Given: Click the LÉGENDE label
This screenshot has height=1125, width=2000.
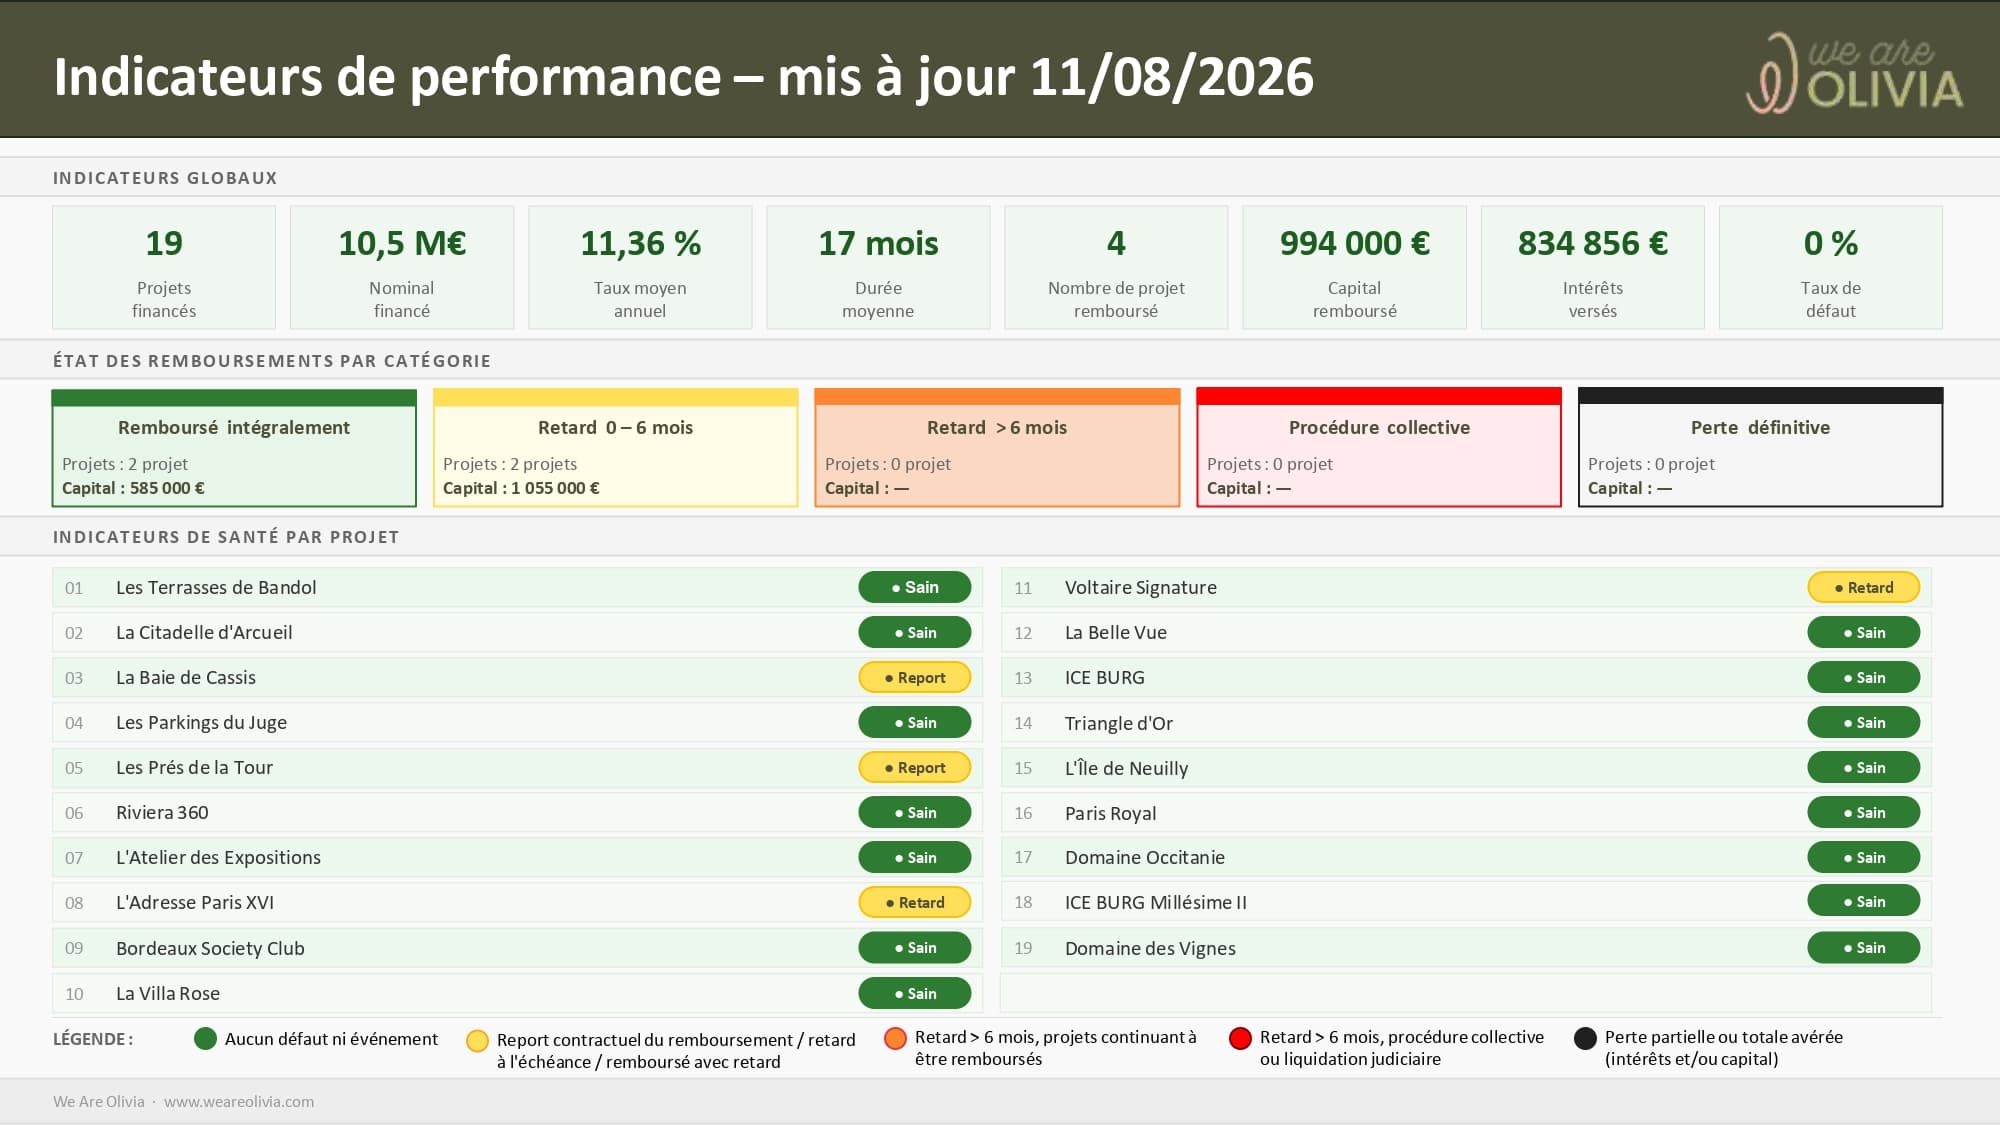Looking at the screenshot, I should point(93,1039).
